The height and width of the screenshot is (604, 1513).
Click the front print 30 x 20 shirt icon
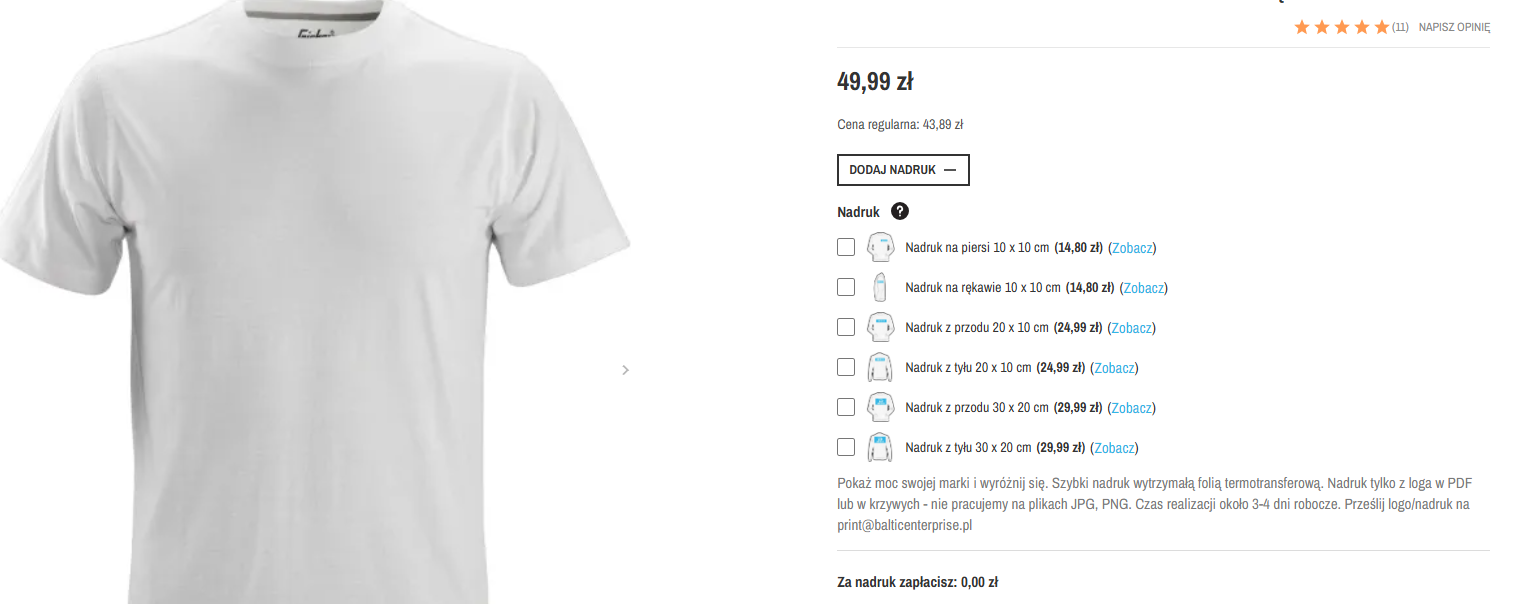tap(879, 407)
